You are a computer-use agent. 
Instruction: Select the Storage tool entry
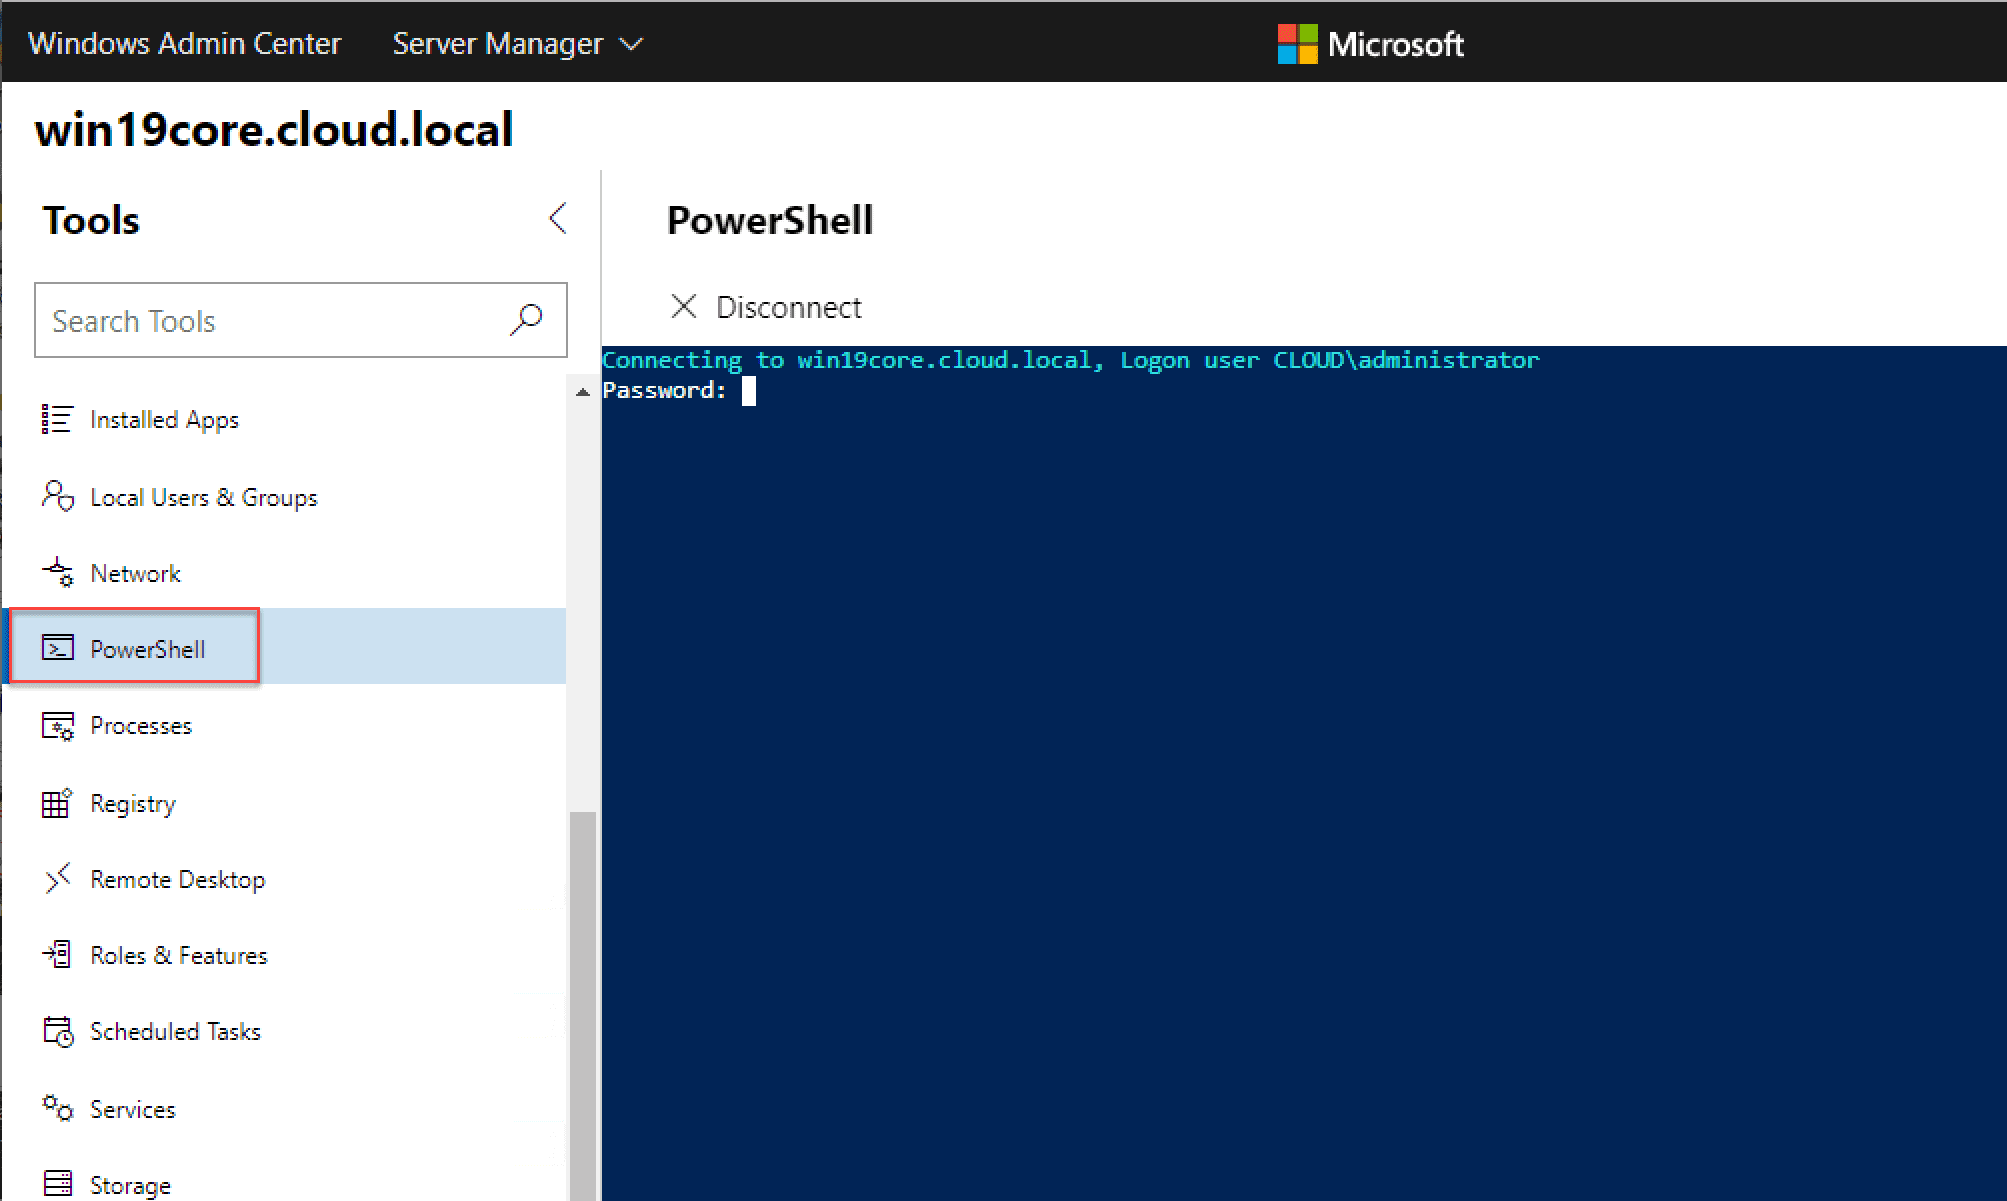pos(130,1185)
